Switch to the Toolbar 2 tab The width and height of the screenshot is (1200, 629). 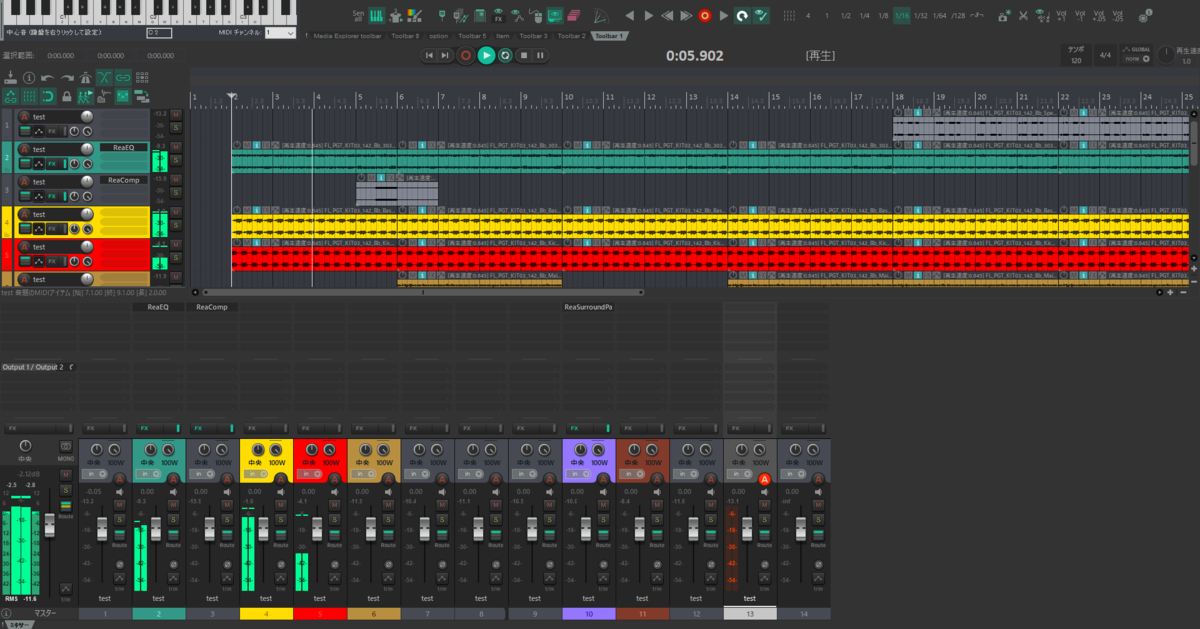point(571,36)
